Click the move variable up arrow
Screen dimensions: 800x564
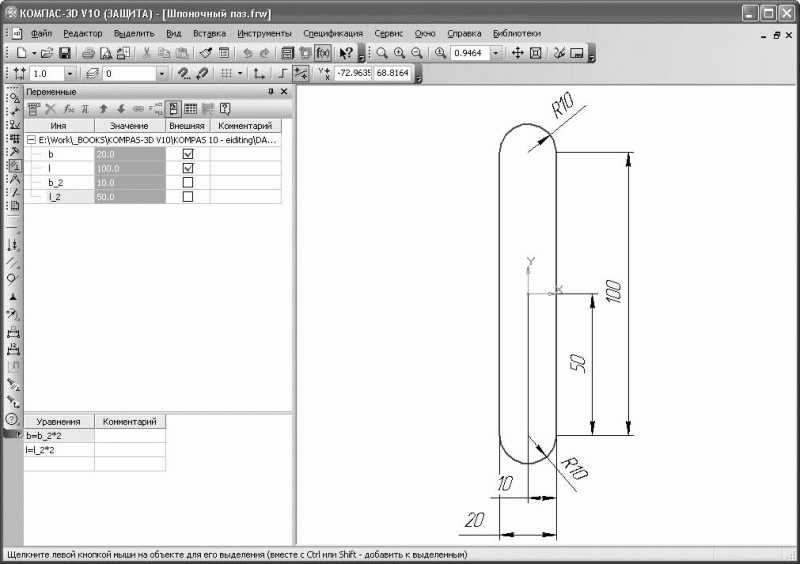tap(103, 109)
